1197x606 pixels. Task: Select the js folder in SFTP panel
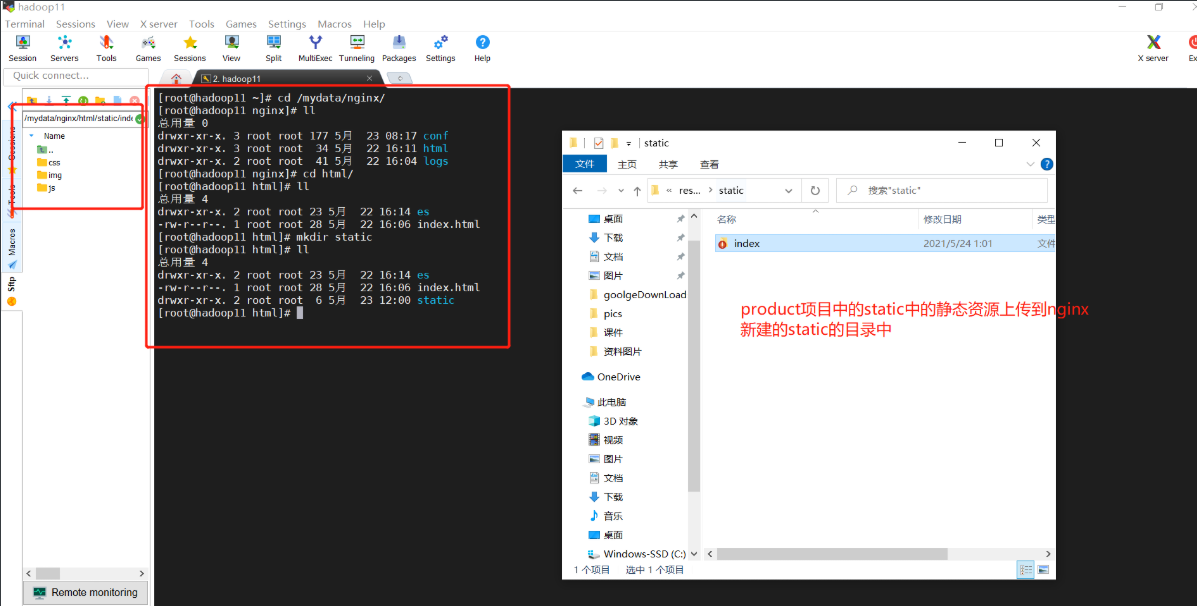46,187
